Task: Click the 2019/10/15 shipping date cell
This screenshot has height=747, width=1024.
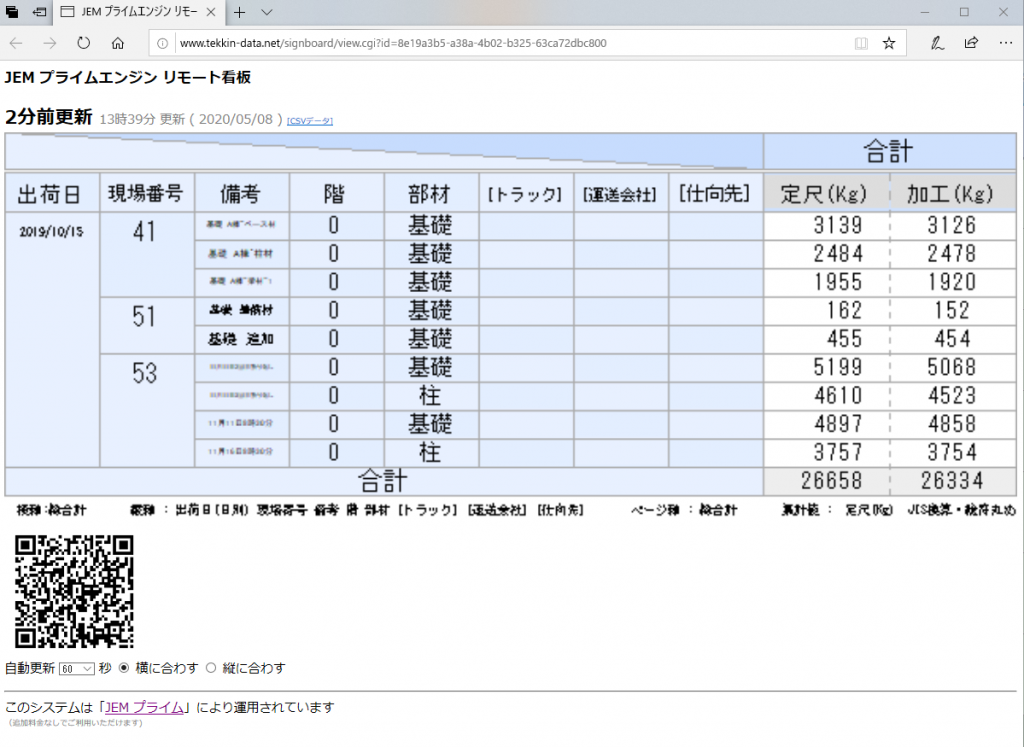Action: pyautogui.click(x=52, y=340)
